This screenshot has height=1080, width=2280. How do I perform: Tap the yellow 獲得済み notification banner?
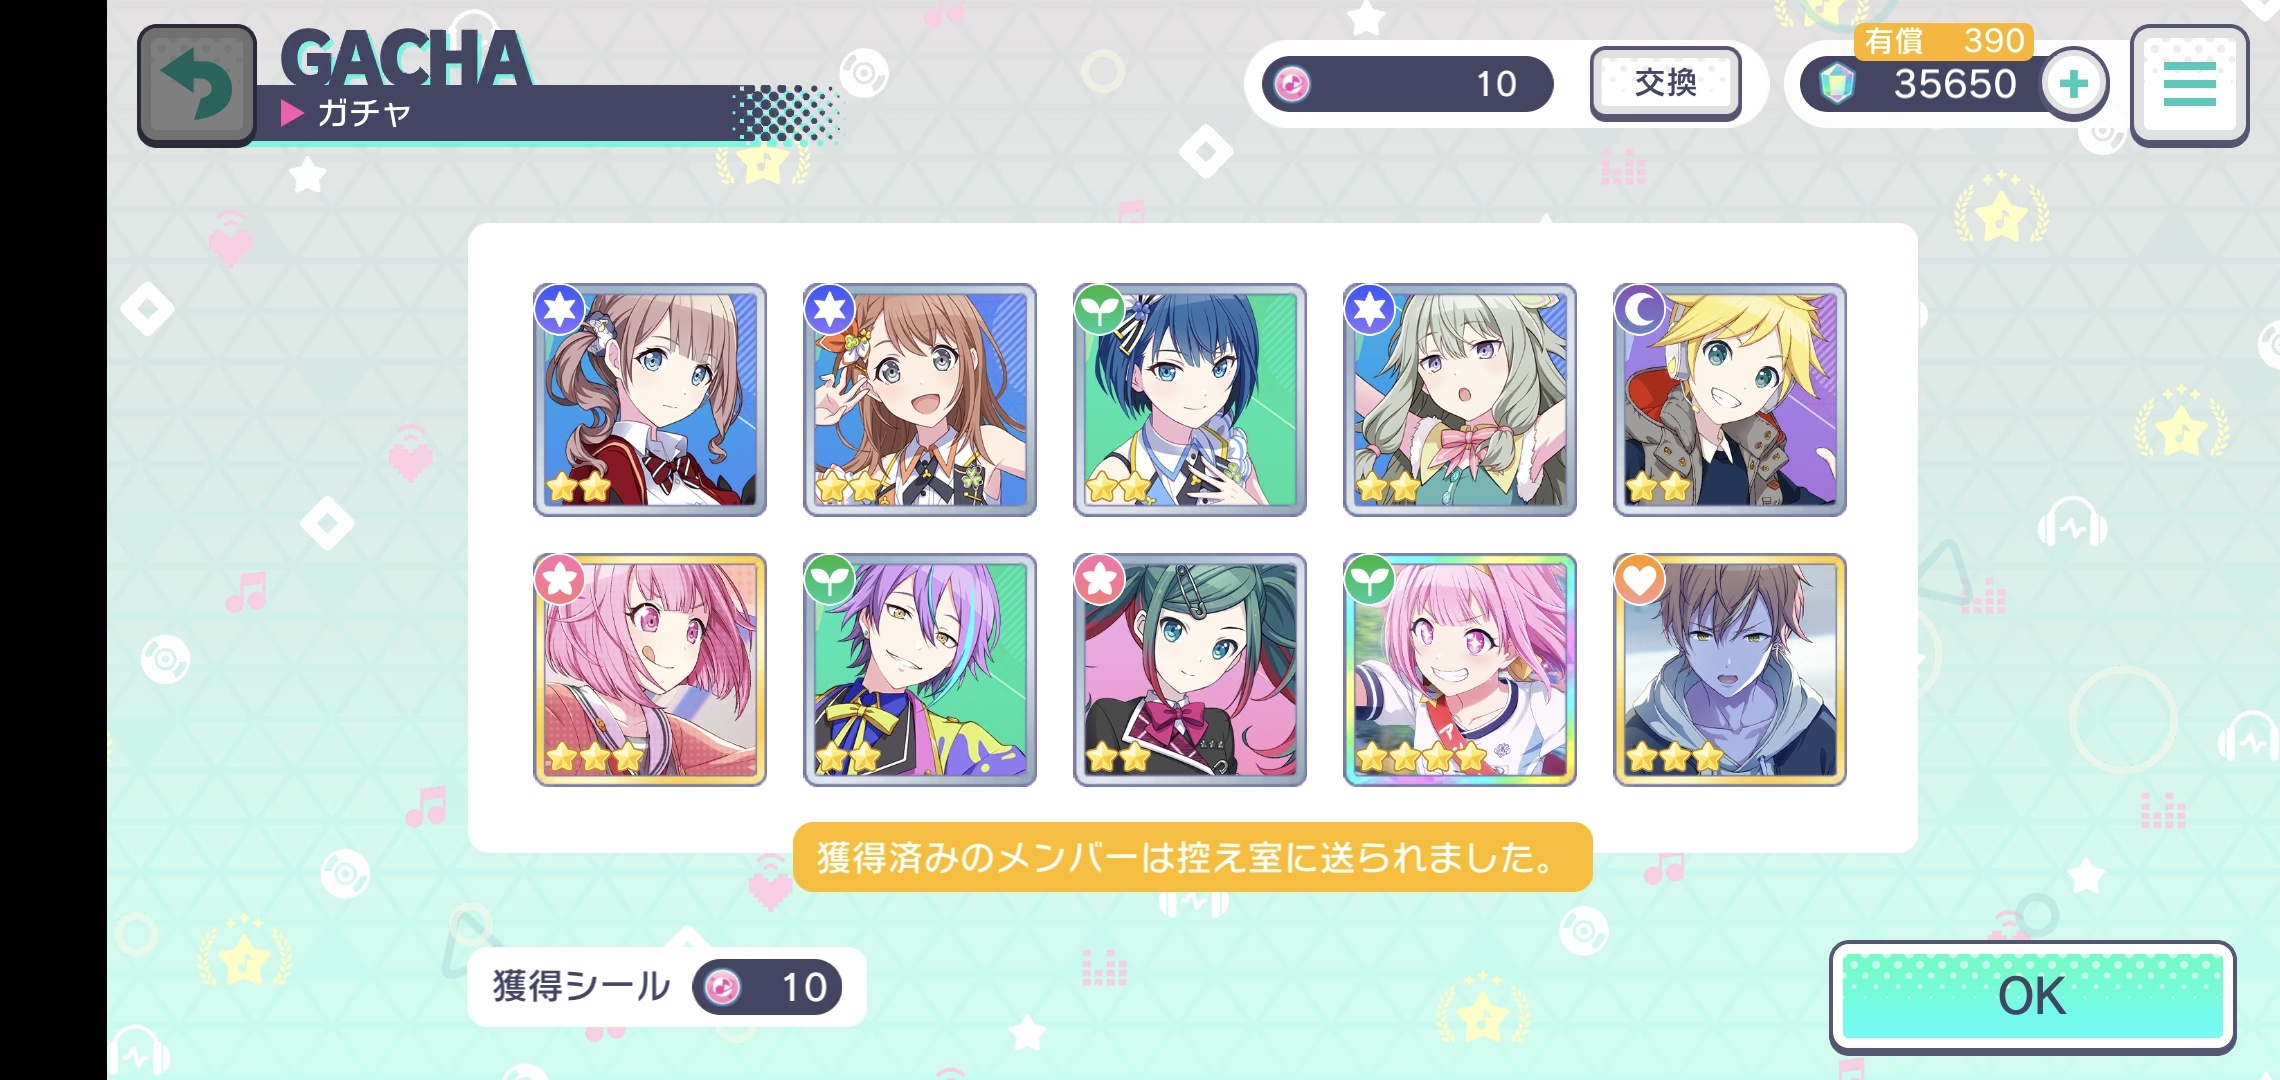click(x=1192, y=857)
